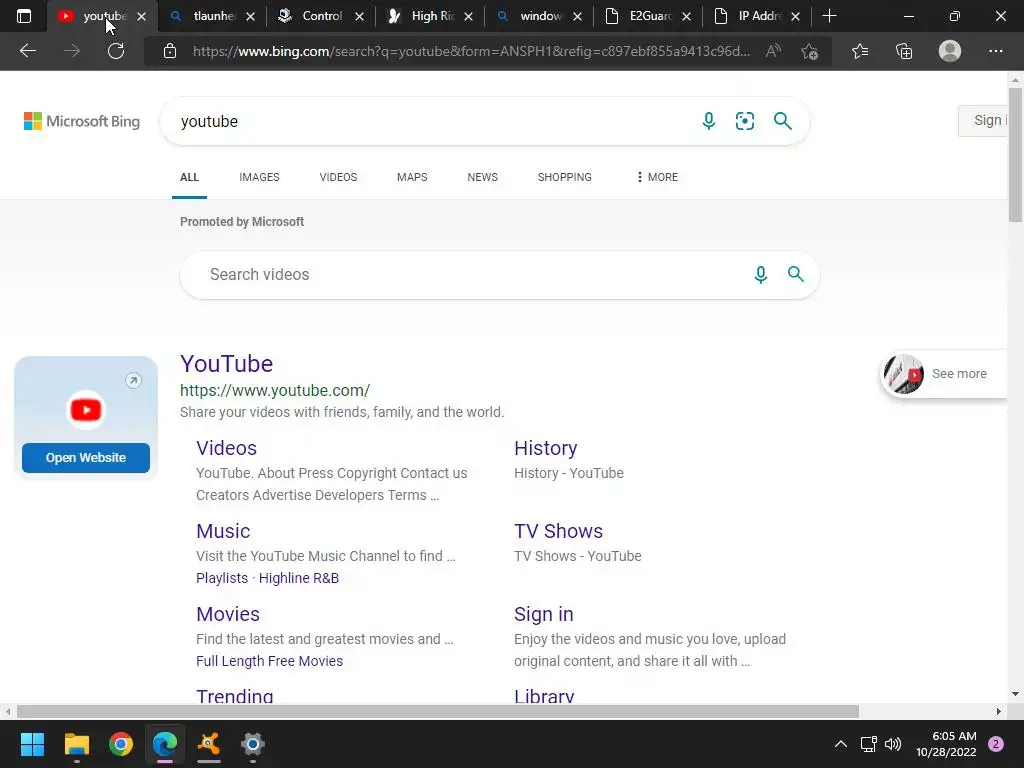Close the E2Guard tab
1024x768 pixels.
pyautogui.click(x=686, y=17)
